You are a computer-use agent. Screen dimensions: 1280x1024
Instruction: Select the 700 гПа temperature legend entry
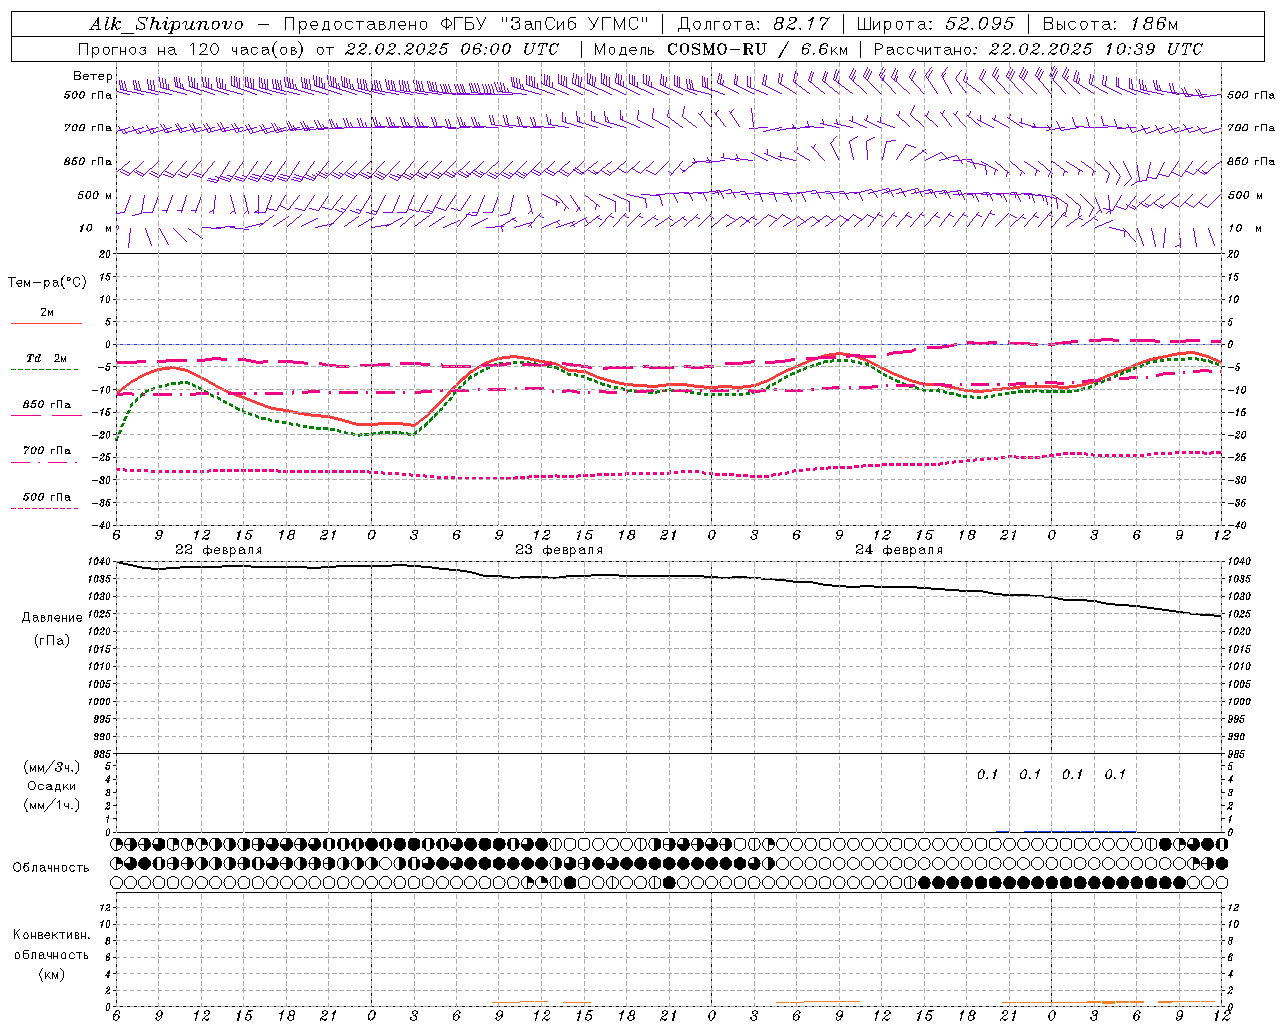[x=47, y=450]
